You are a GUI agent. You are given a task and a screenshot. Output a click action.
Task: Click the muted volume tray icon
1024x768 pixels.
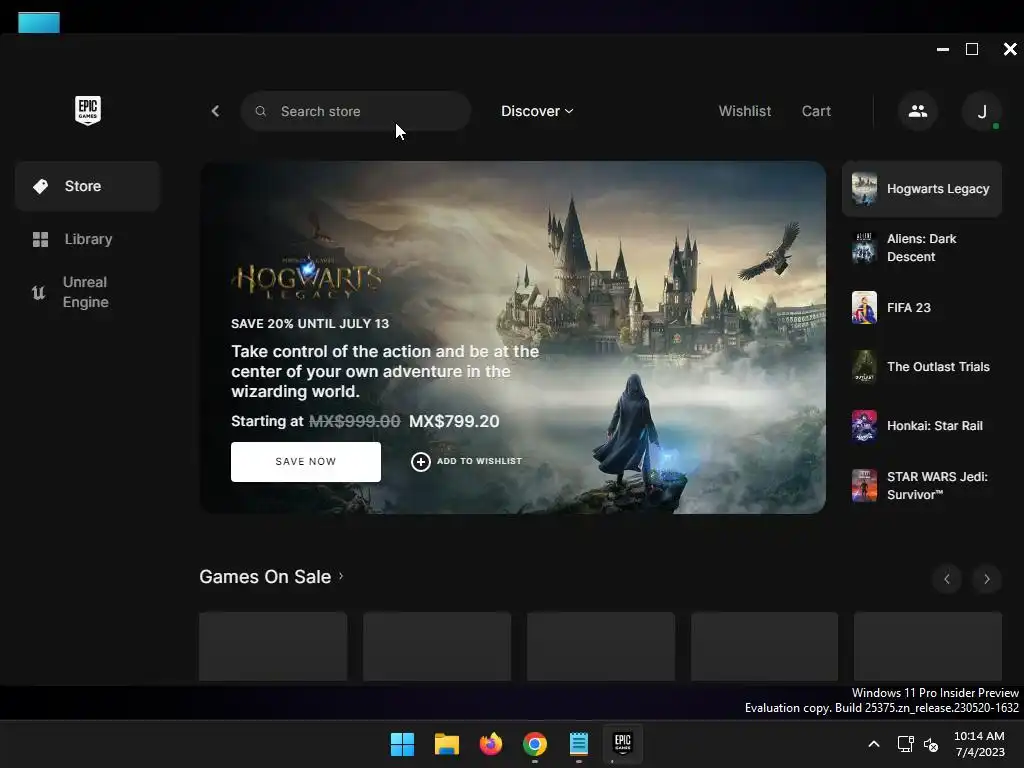(931, 744)
